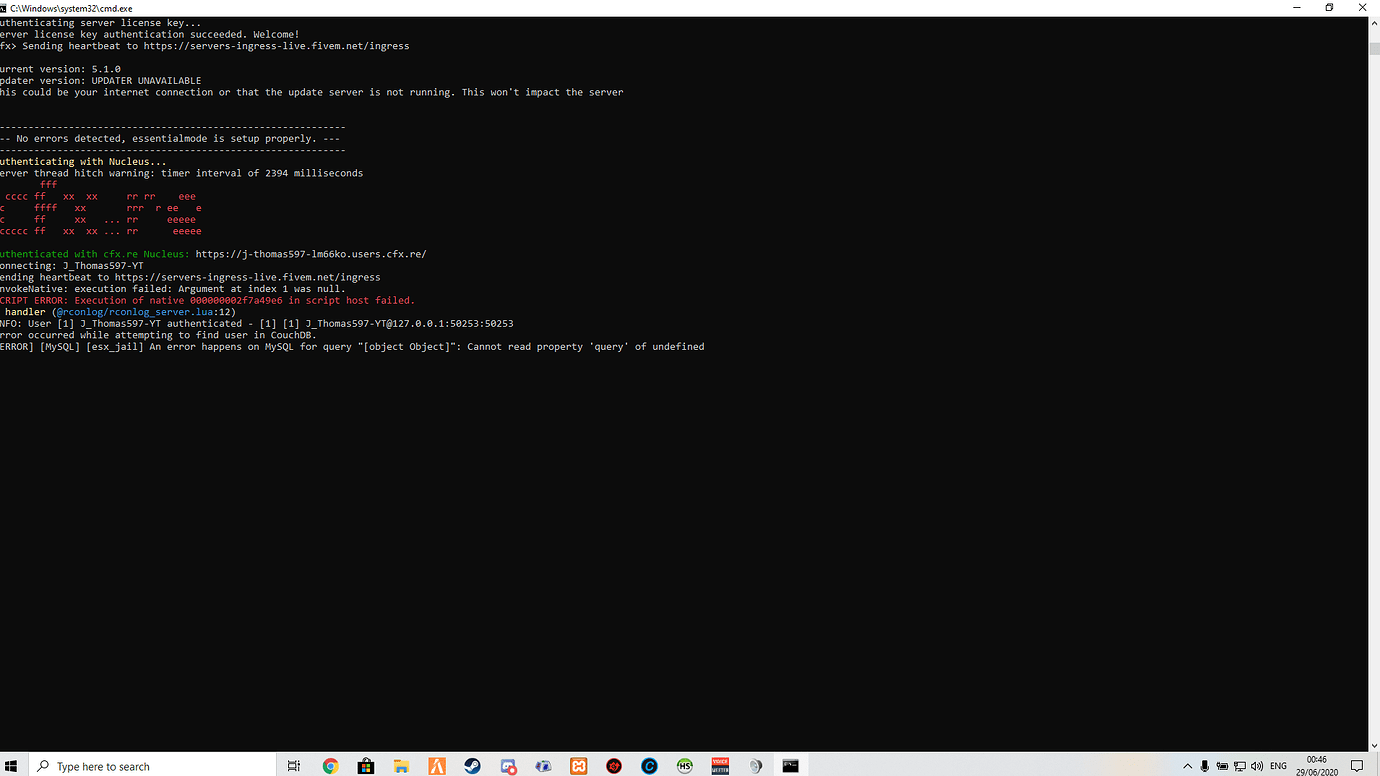This screenshot has height=776, width=1380.
Task: Launch Google Chrome from the taskbar
Action: (330, 765)
